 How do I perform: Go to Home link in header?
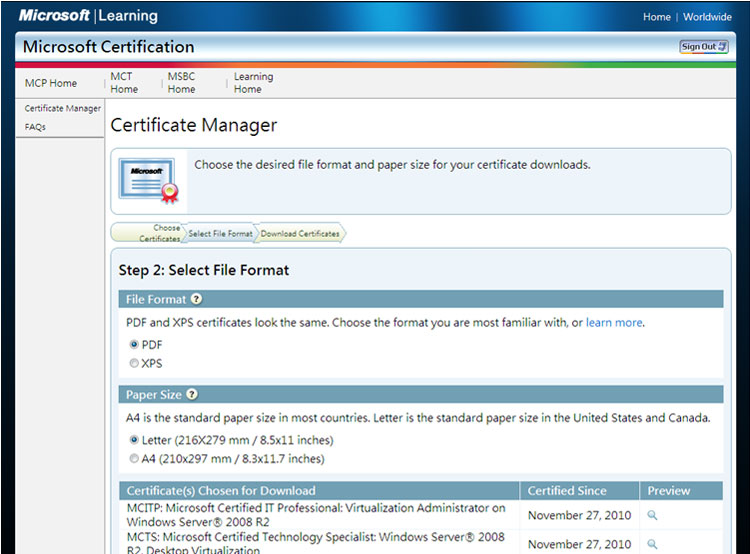click(x=657, y=17)
